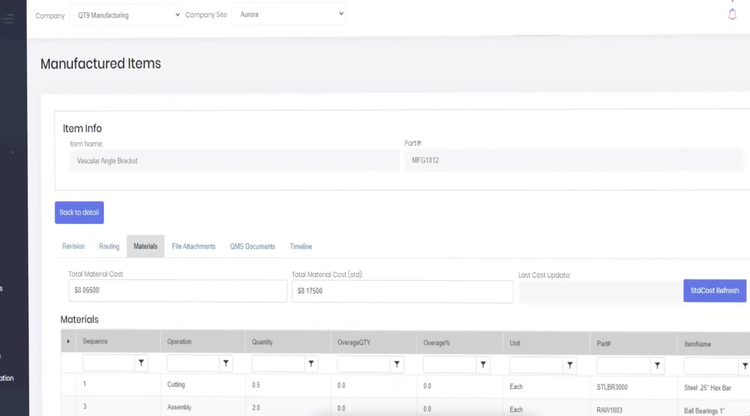Image resolution: width=750 pixels, height=416 pixels.
Task: Open the File Attachments tab
Action: [194, 246]
